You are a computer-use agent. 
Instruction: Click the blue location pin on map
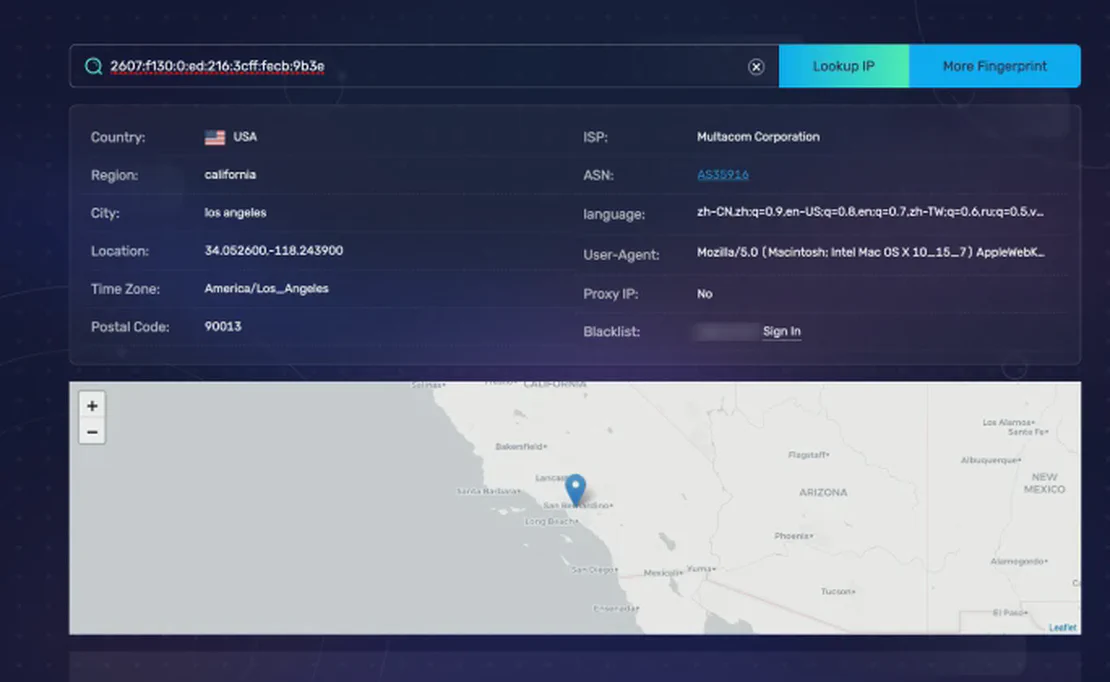pyautogui.click(x=575, y=489)
